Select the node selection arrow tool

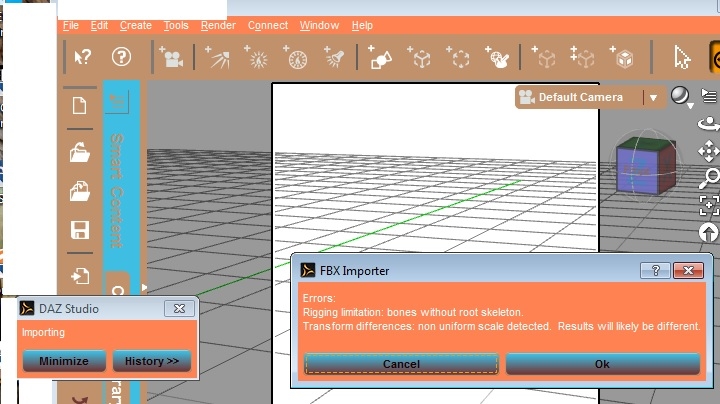682,57
